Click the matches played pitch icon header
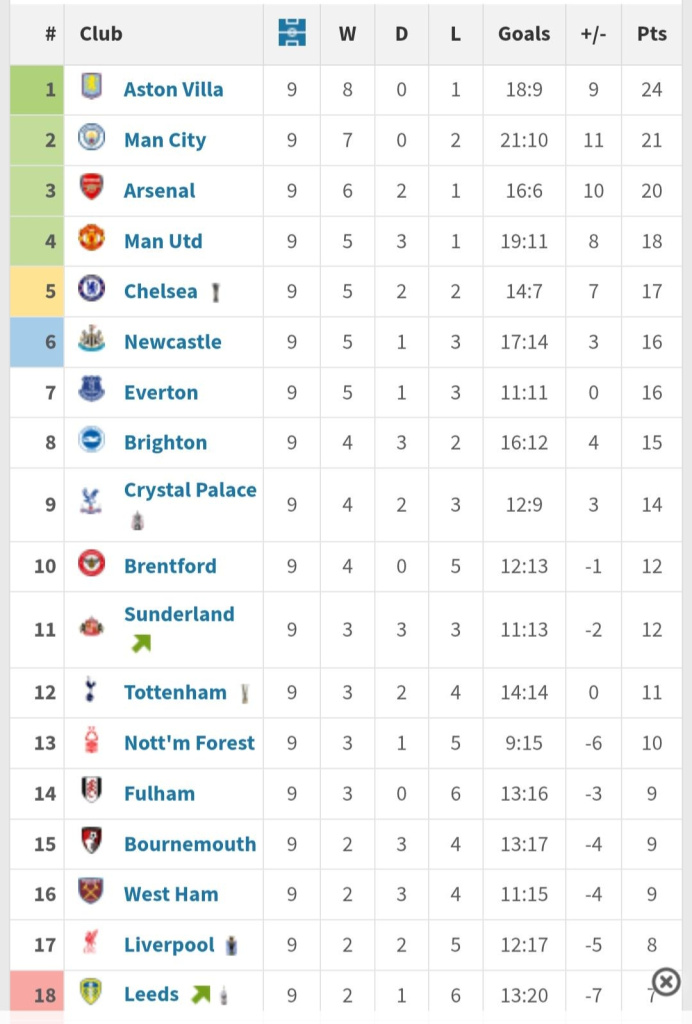The image size is (692, 1024). coord(292,33)
